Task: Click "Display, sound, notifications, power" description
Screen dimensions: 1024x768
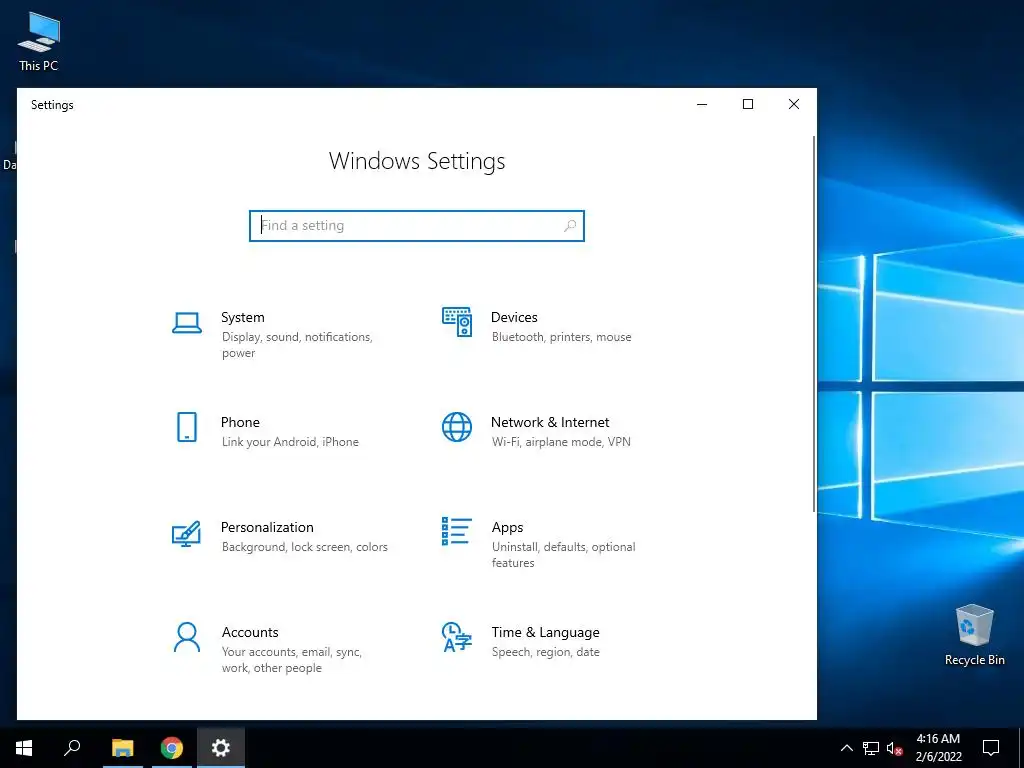Action: tap(297, 345)
